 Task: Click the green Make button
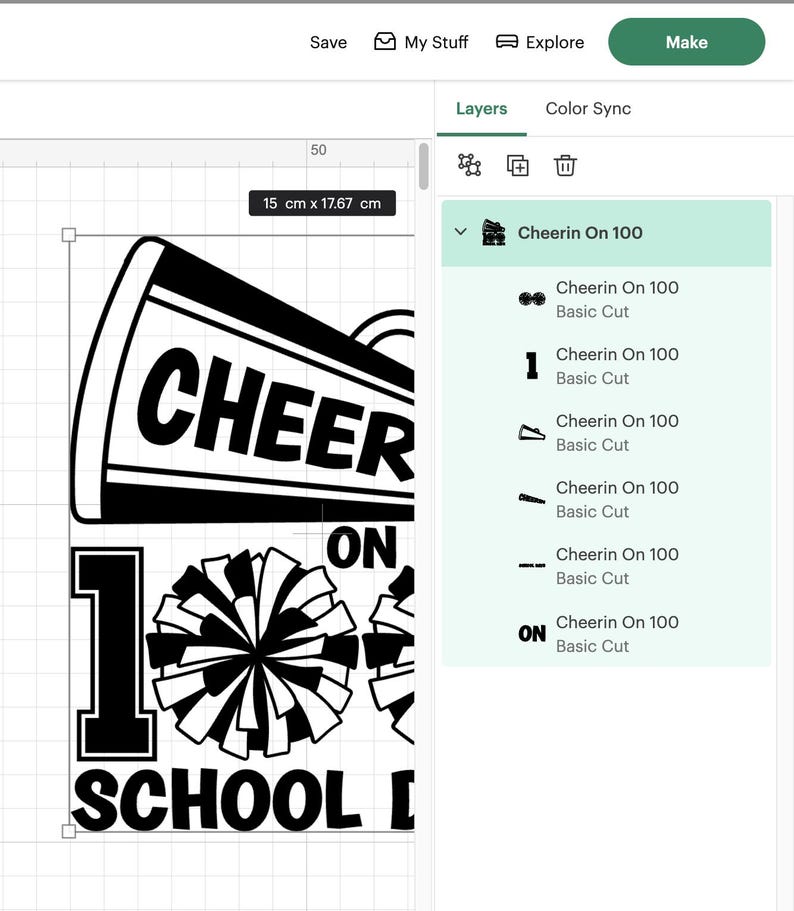(x=686, y=42)
